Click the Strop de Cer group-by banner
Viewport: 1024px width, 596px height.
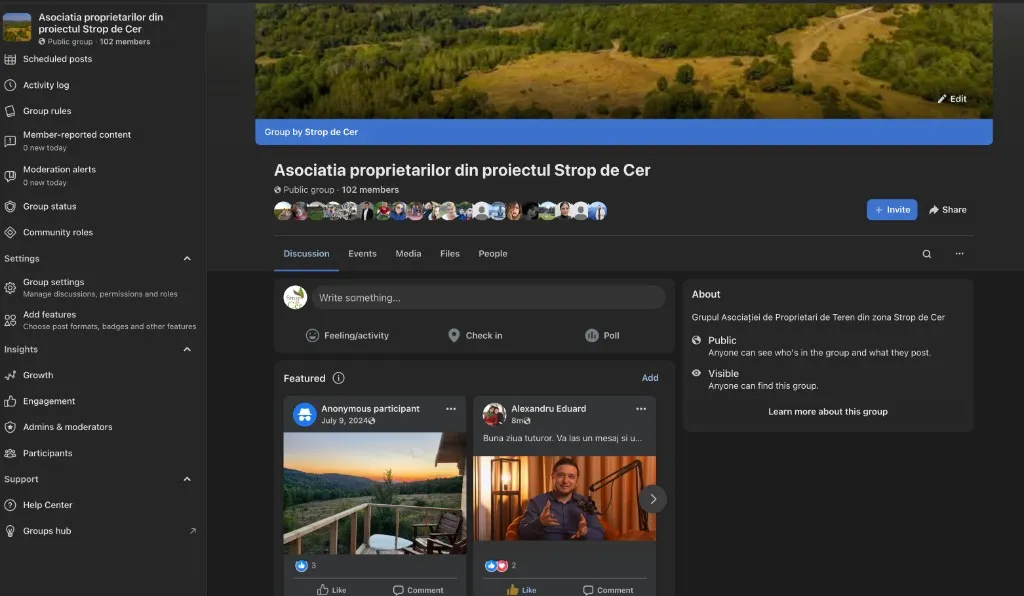click(624, 132)
